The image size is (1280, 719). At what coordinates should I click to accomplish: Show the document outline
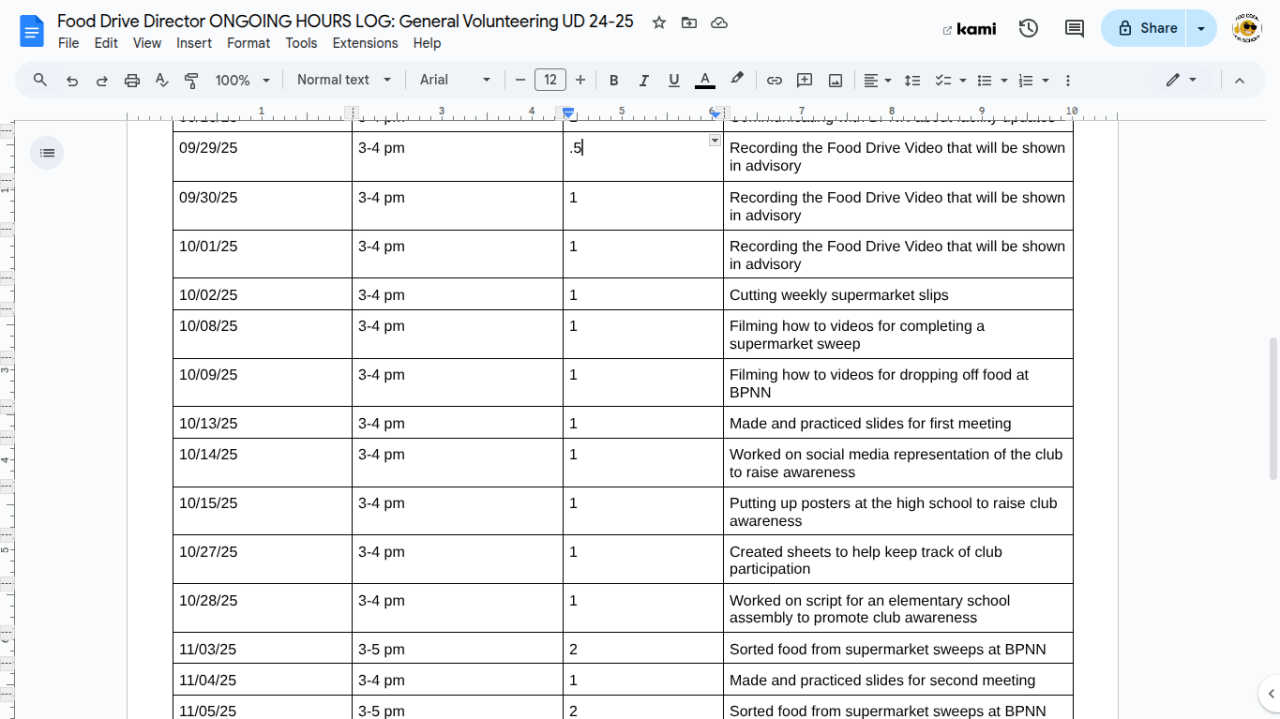coord(47,153)
